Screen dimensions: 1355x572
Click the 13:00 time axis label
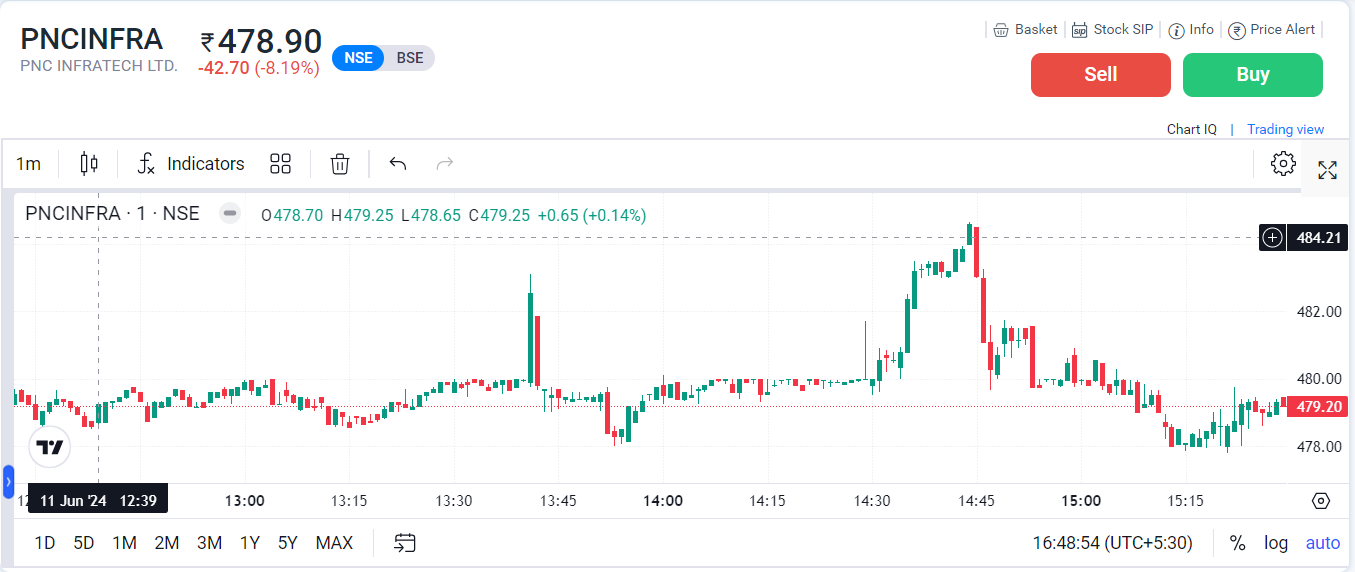pyautogui.click(x=244, y=501)
